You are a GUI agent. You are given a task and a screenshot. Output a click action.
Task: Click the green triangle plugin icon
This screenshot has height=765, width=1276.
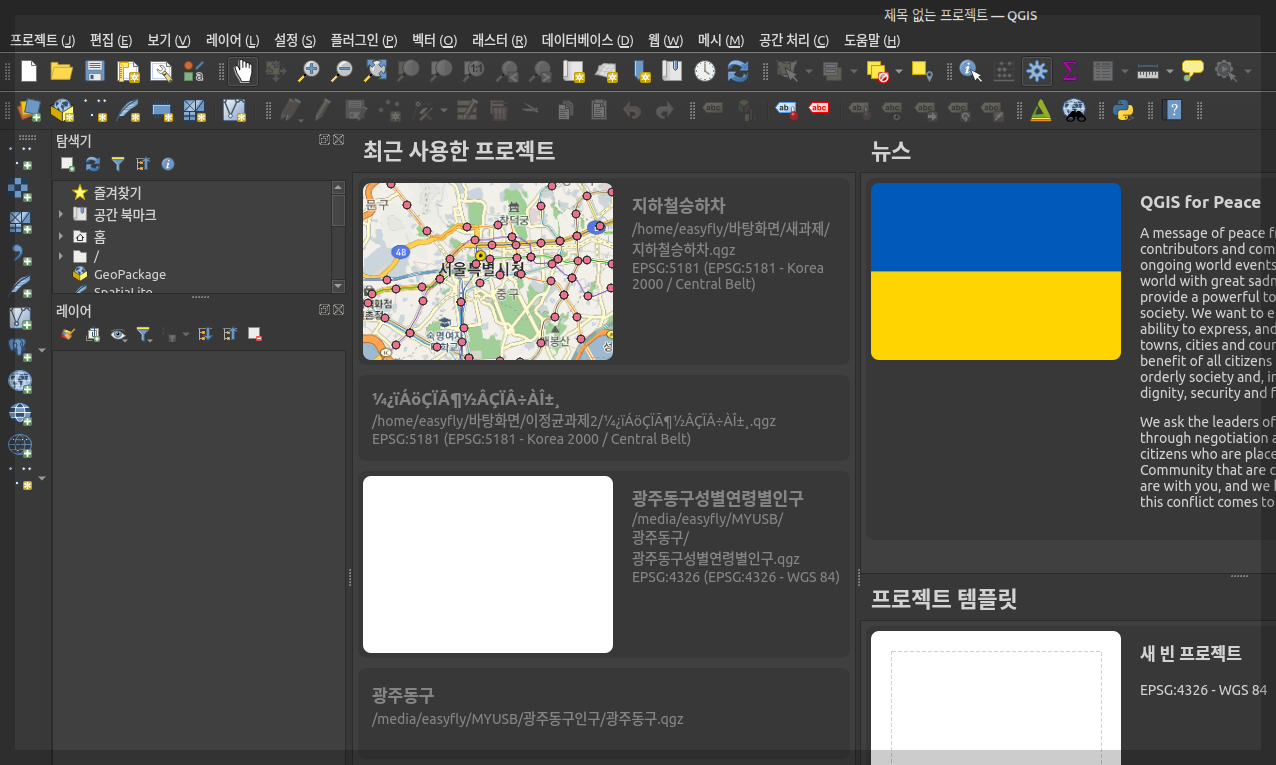1040,109
